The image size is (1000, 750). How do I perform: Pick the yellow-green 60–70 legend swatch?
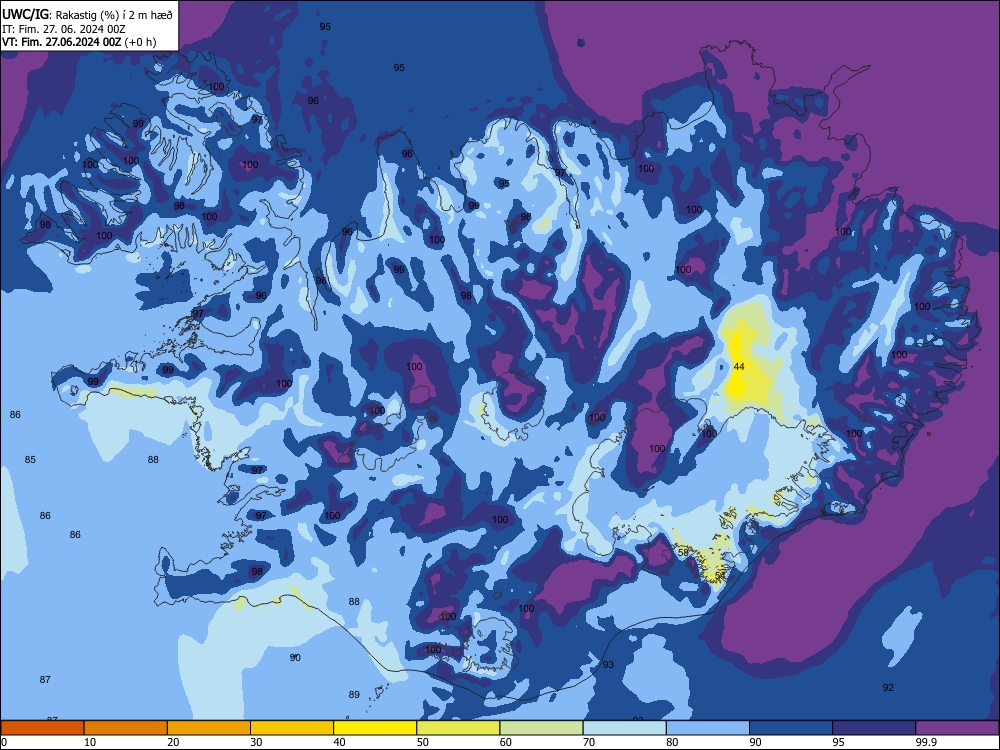541,728
